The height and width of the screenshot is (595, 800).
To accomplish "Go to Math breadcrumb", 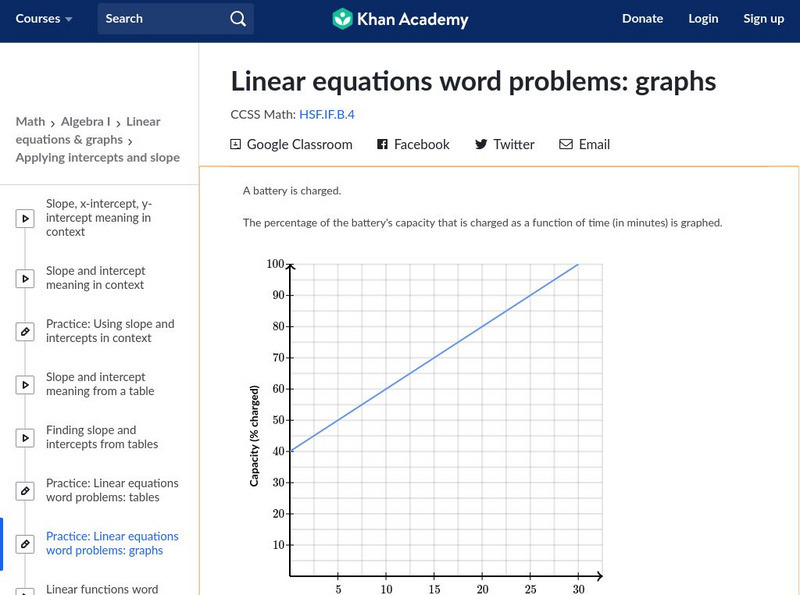I will click(x=30, y=122).
